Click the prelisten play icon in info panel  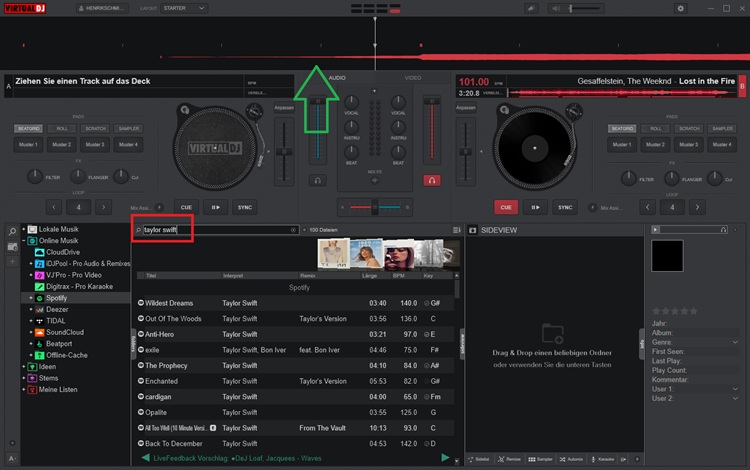(656, 230)
